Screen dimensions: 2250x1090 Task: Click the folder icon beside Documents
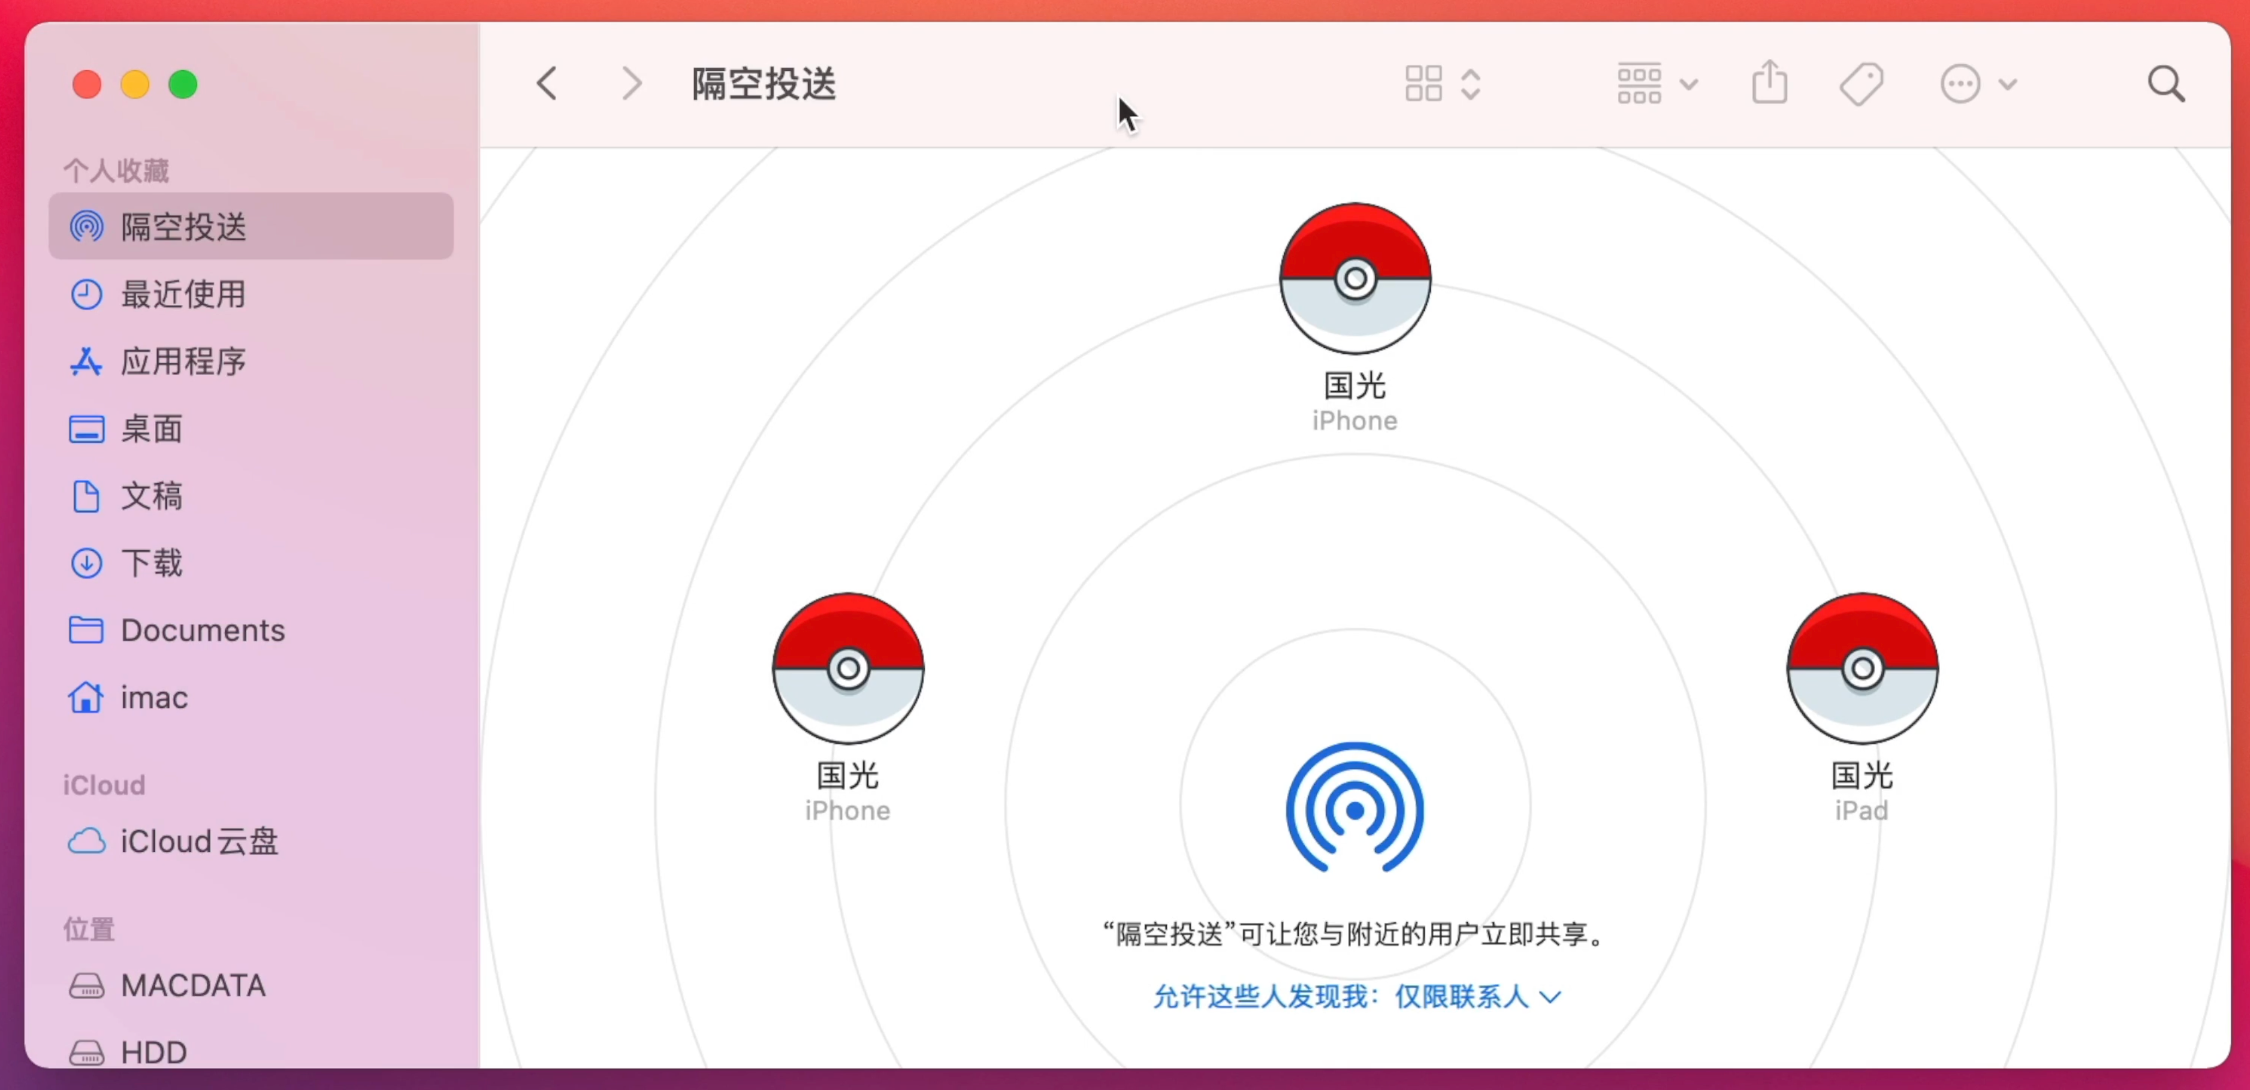[x=86, y=629]
